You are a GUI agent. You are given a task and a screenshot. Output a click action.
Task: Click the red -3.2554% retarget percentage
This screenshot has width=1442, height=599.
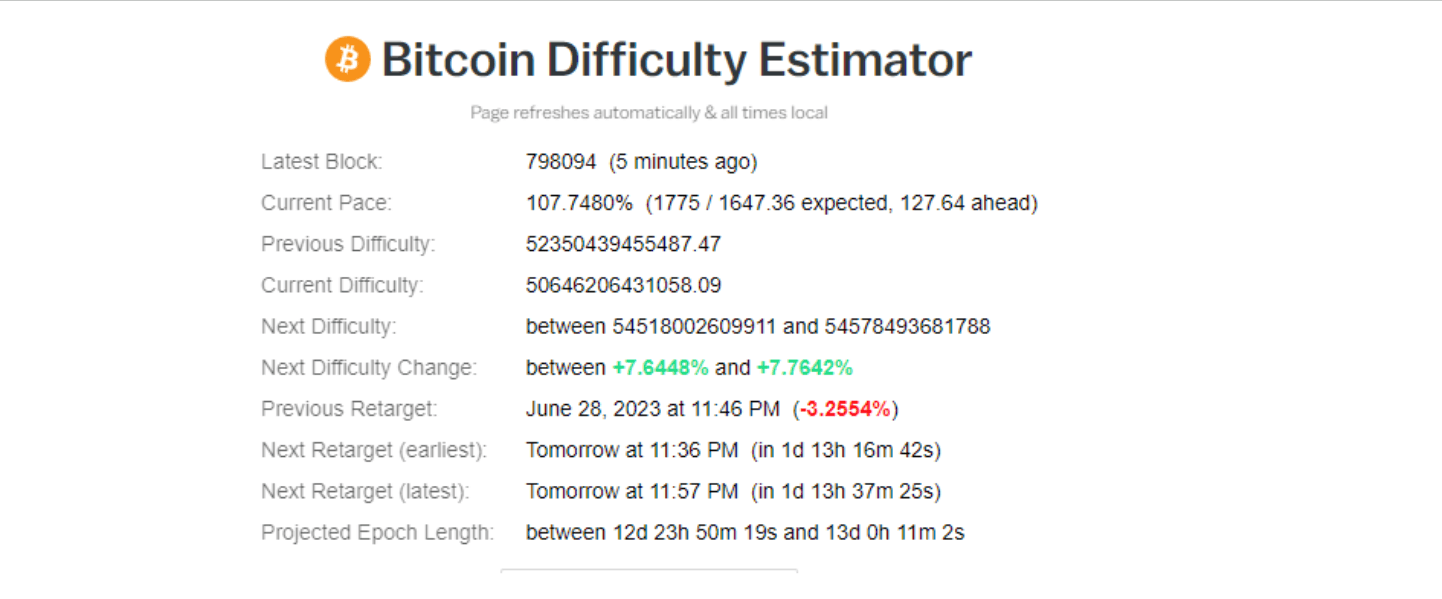(x=845, y=409)
